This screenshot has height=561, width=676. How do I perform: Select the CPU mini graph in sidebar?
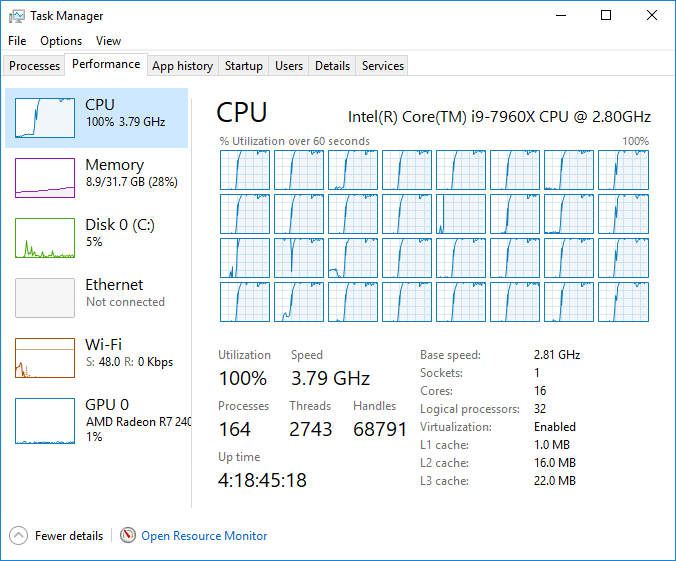coord(45,118)
